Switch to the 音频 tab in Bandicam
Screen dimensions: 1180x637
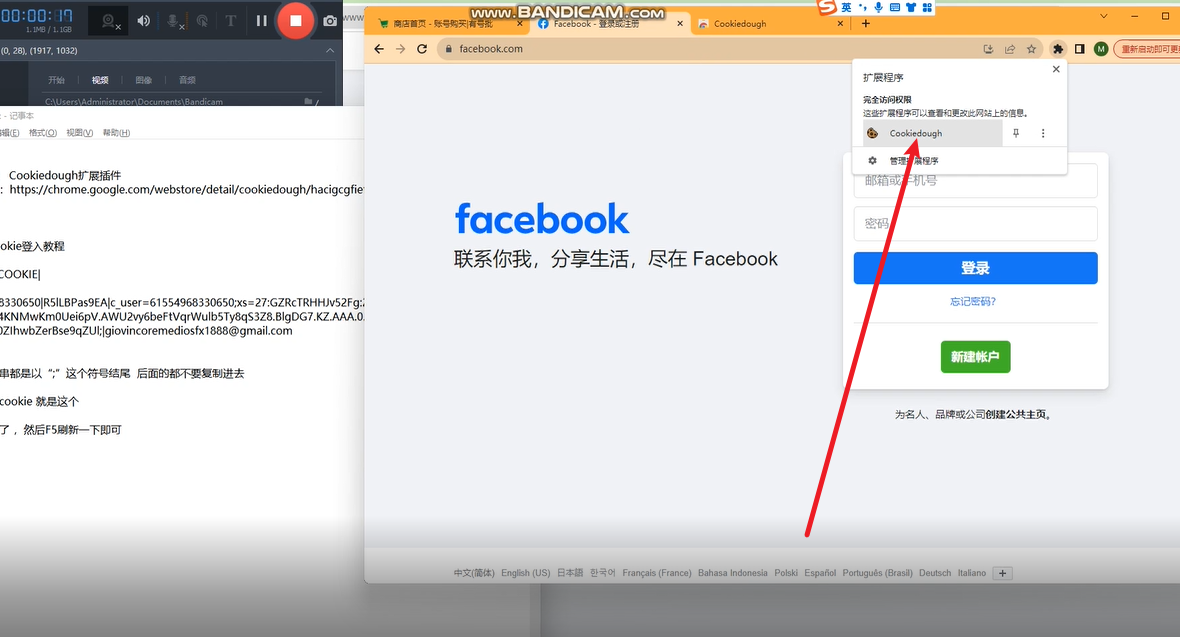(x=187, y=80)
